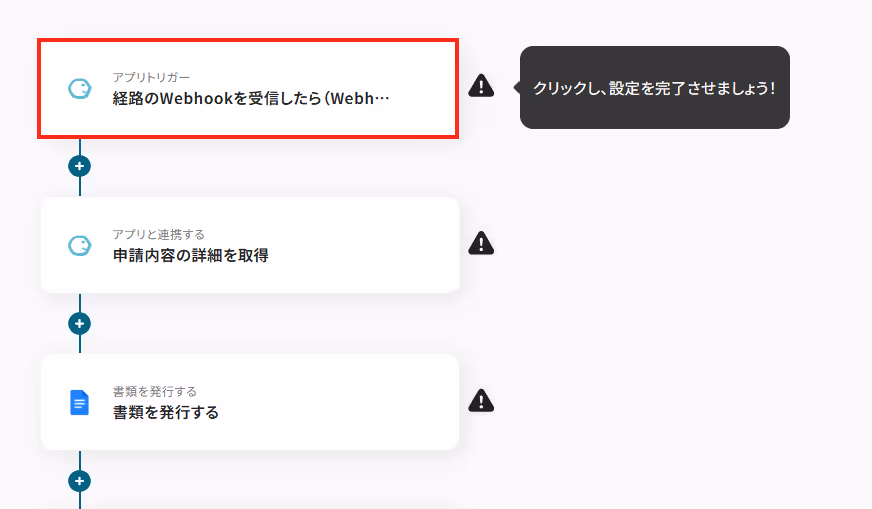
Task: Click the アプリと連携する label
Action: 159,234
